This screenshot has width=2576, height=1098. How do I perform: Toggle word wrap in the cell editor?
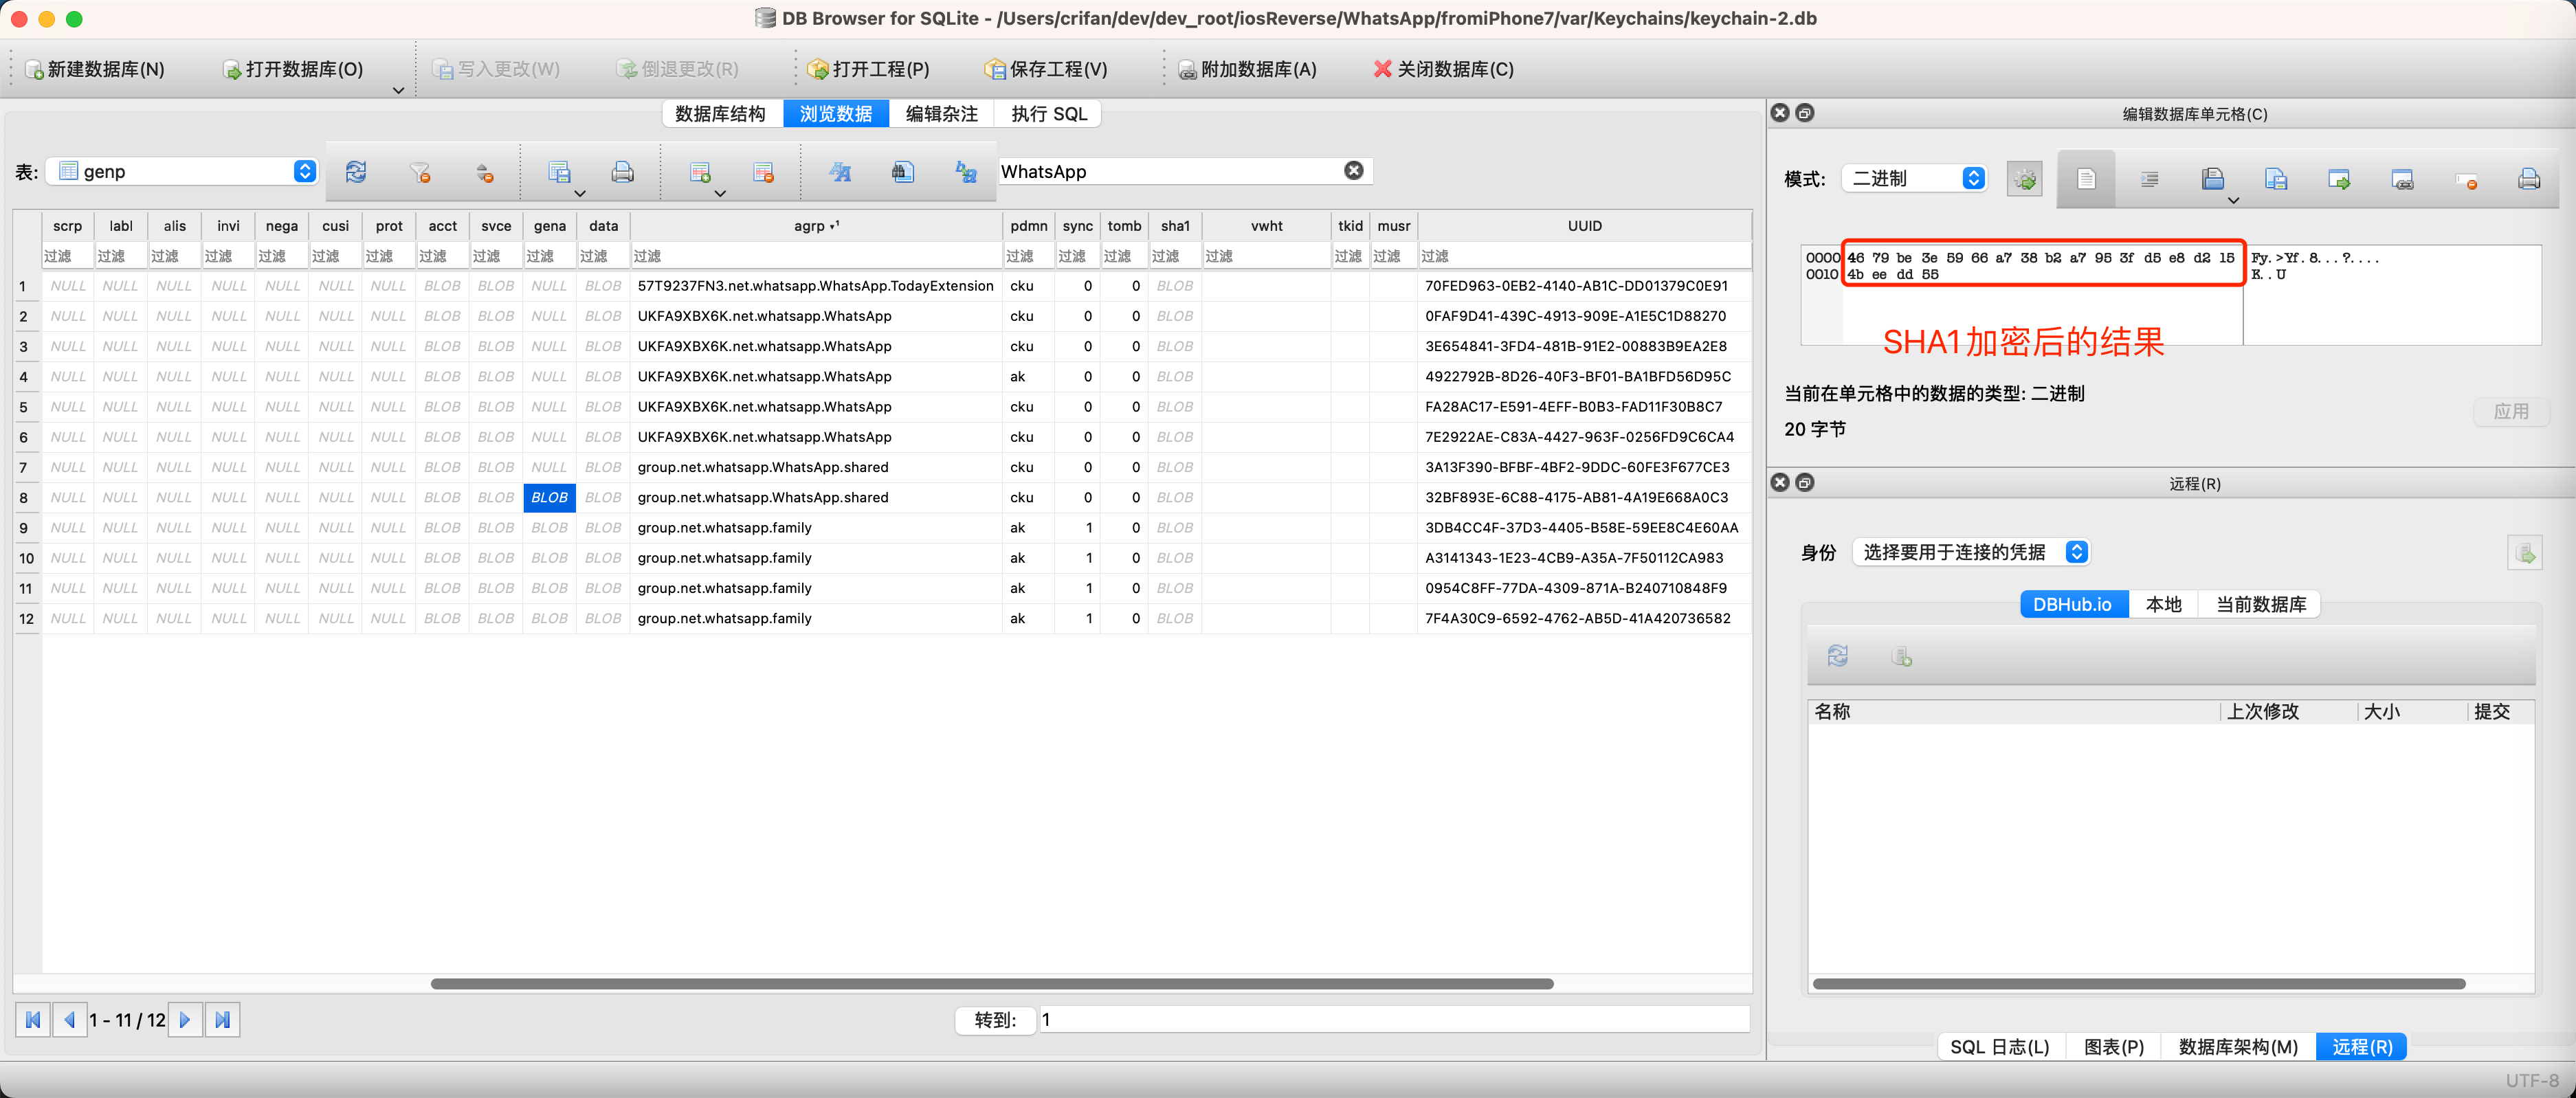[2086, 179]
